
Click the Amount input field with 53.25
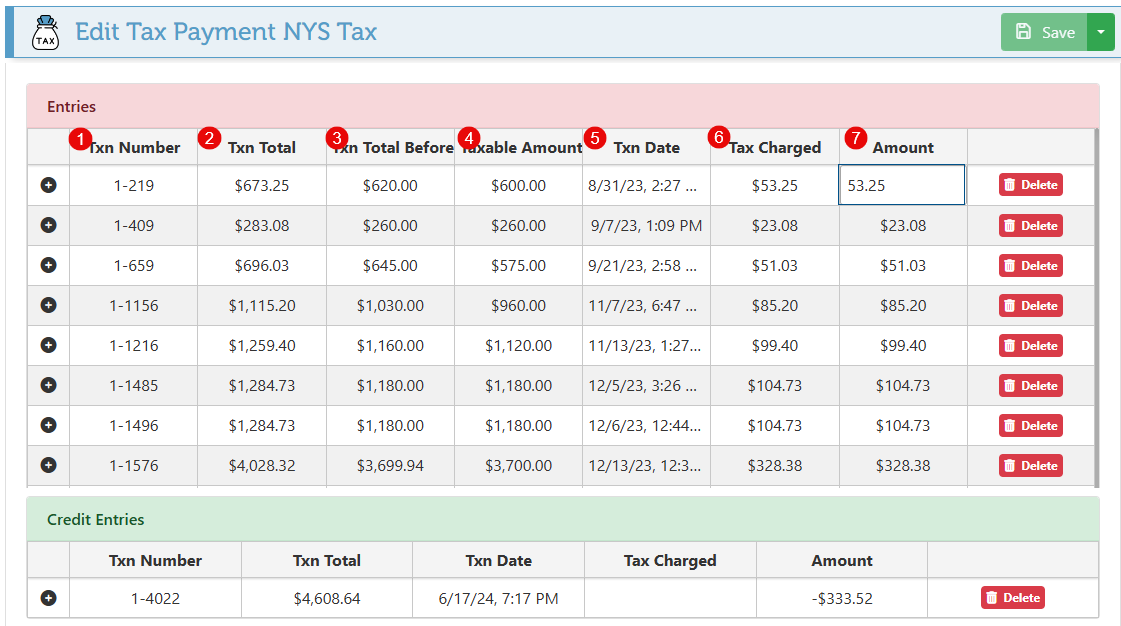[x=901, y=185]
